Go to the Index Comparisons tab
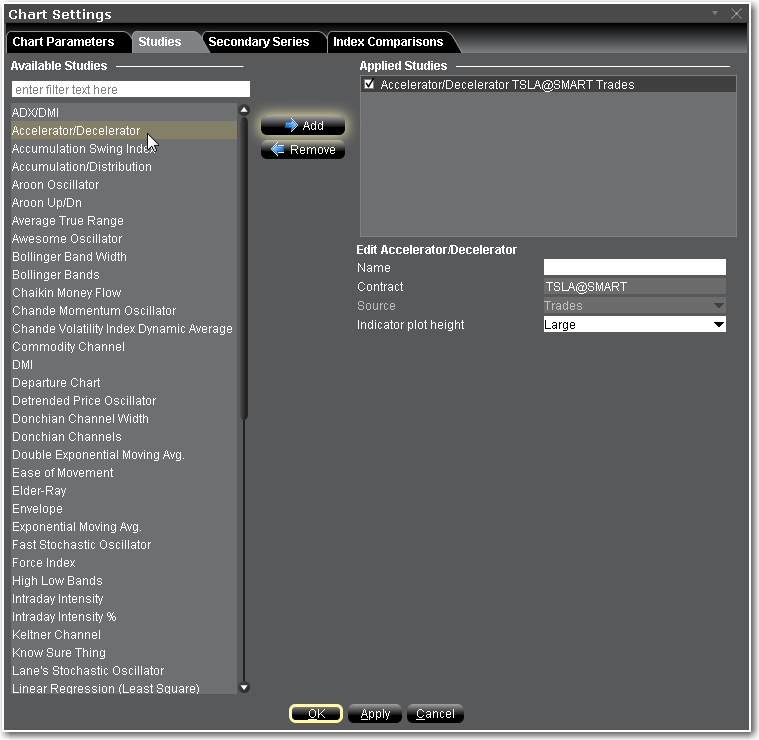 tap(388, 42)
